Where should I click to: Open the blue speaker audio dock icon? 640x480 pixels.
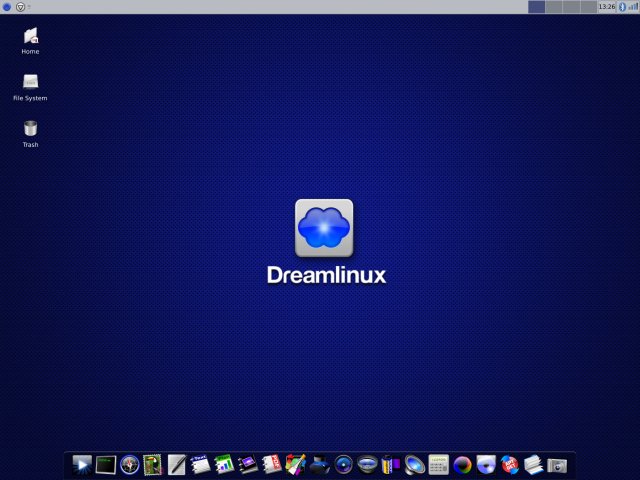click(414, 465)
